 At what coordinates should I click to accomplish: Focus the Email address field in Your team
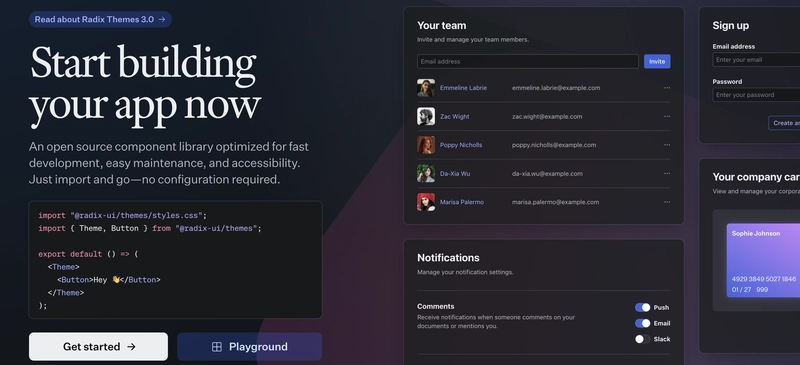(528, 61)
